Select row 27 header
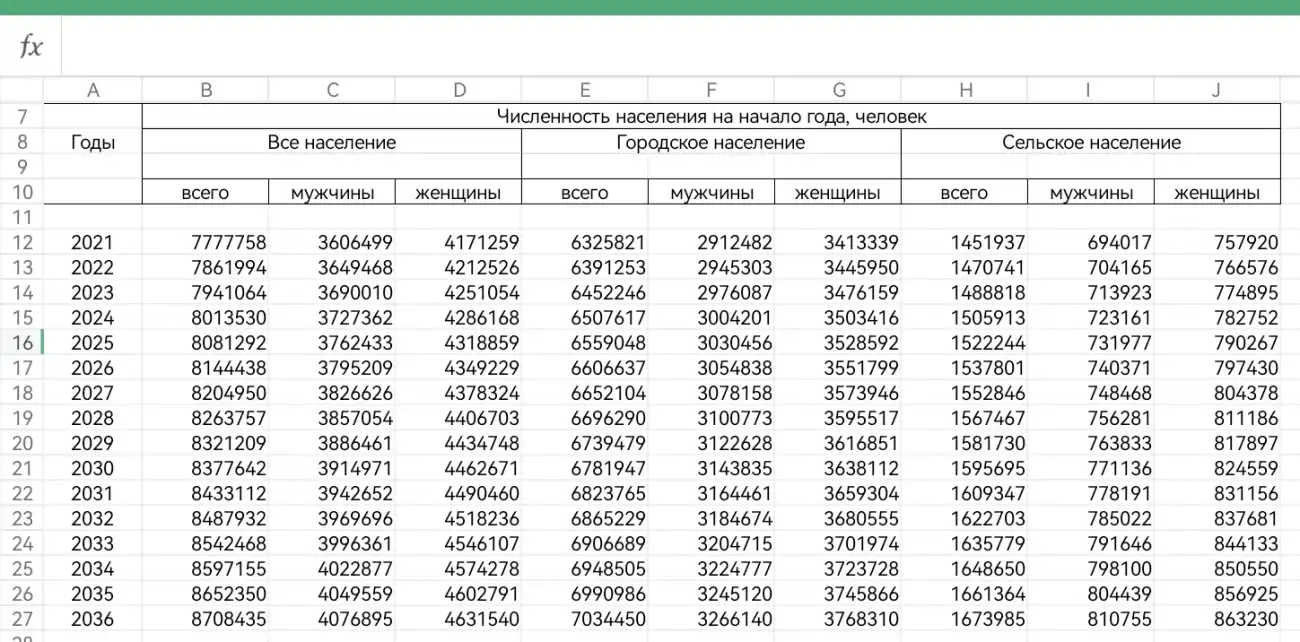This screenshot has width=1300, height=642. (x=22, y=619)
